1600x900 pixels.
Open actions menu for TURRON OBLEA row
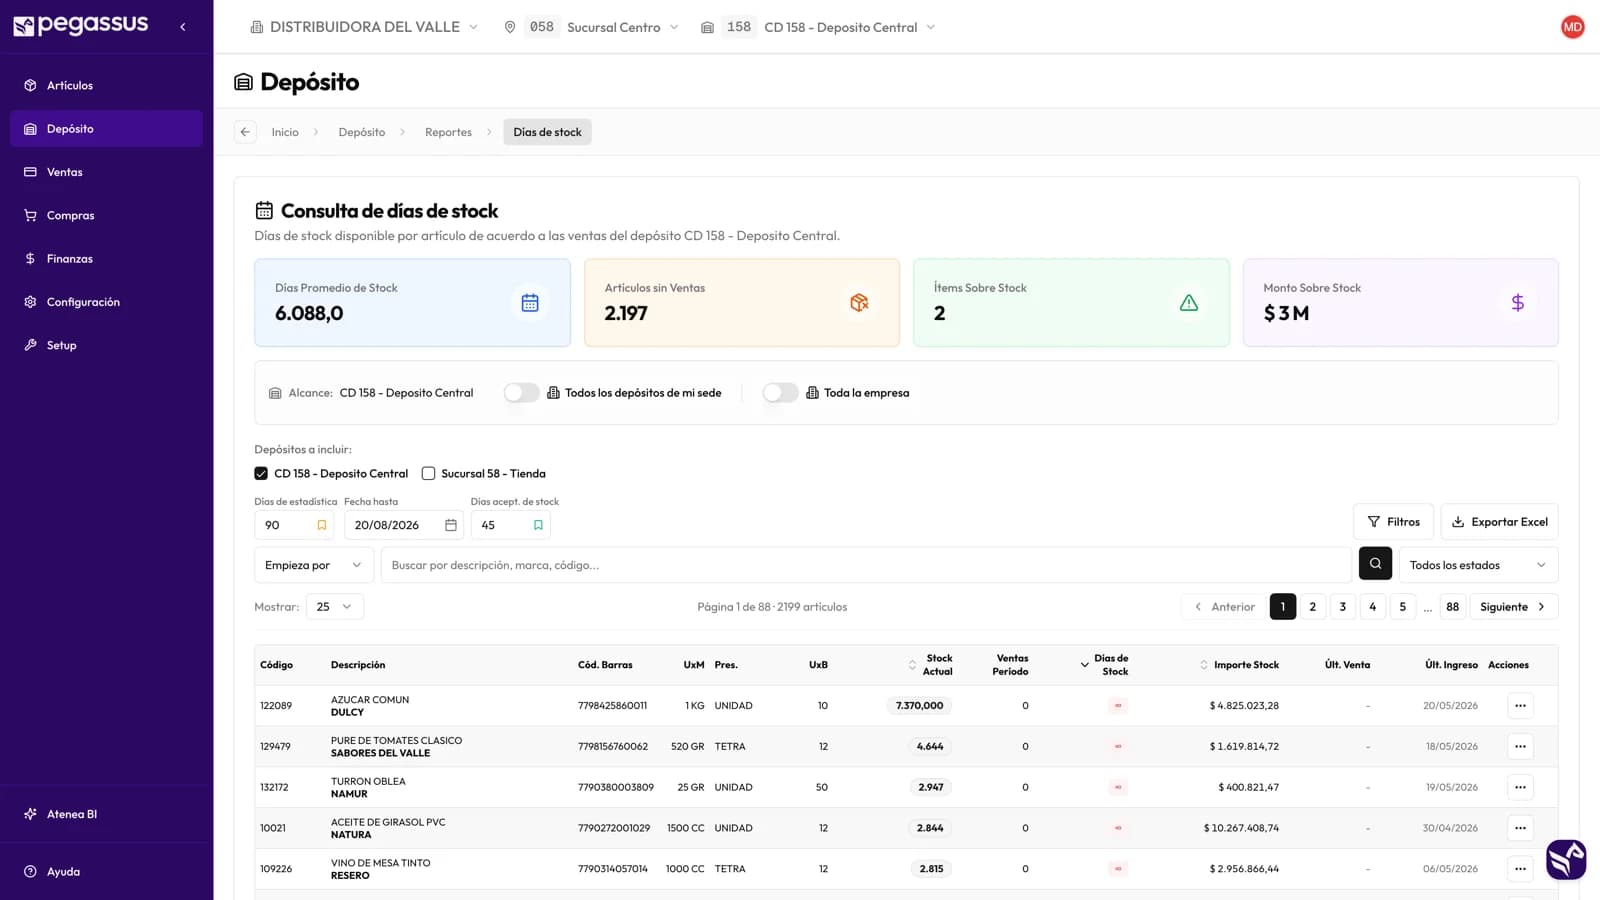pyautogui.click(x=1520, y=787)
